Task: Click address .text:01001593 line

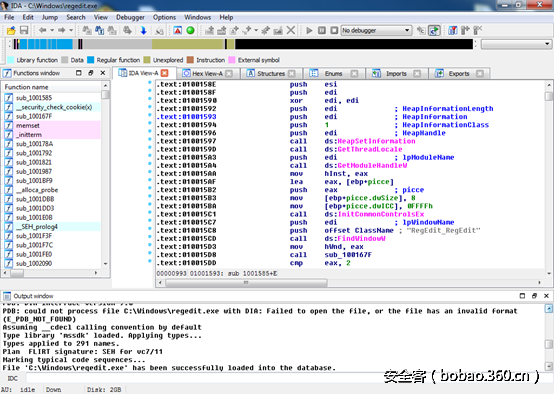Action: [x=187, y=117]
